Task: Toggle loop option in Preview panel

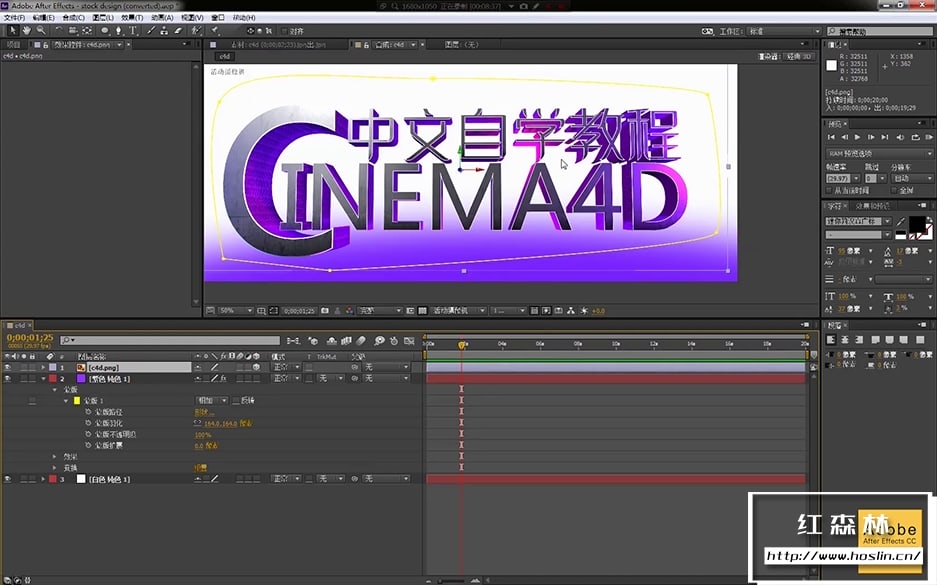Action: (x=915, y=137)
